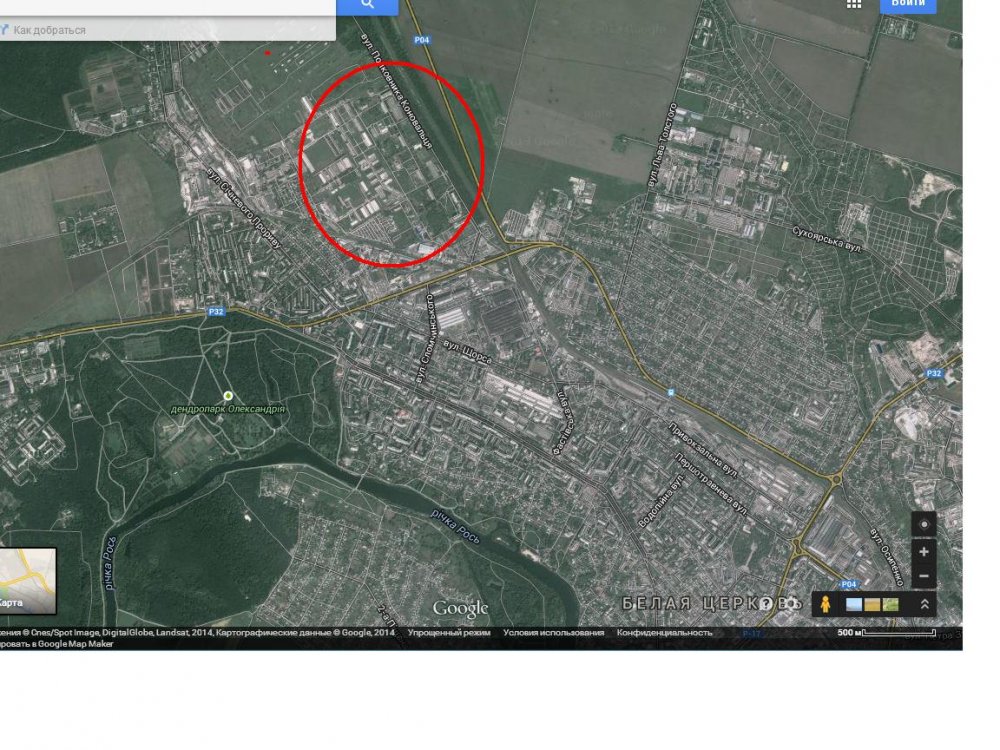Image resolution: width=1000 pixels, height=750 pixels.
Task: Open the green imagery thumbnail
Action: (890, 604)
